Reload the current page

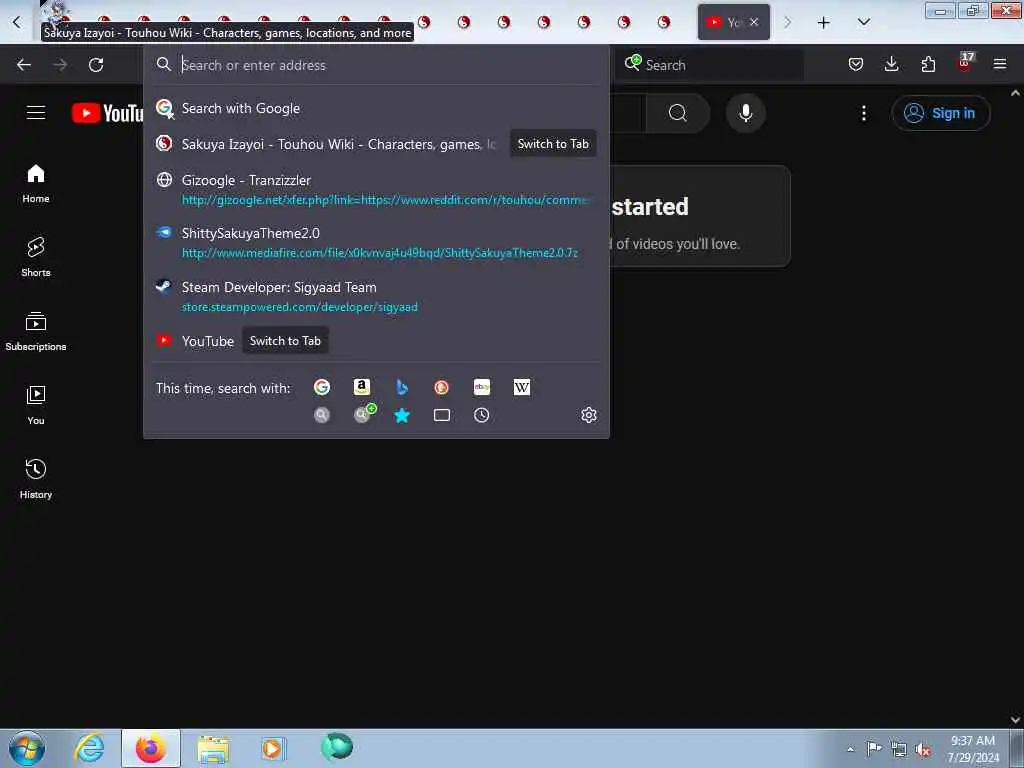96,65
